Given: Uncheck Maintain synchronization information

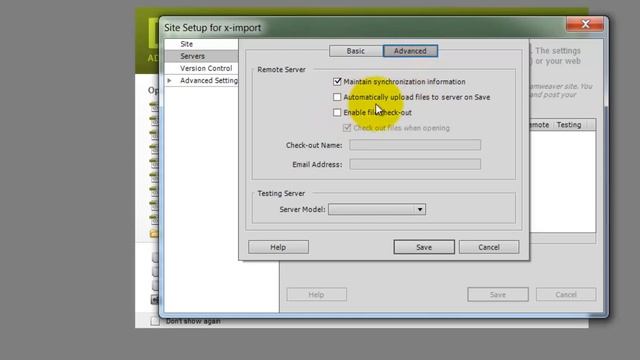Looking at the screenshot, I should pyautogui.click(x=337, y=82).
